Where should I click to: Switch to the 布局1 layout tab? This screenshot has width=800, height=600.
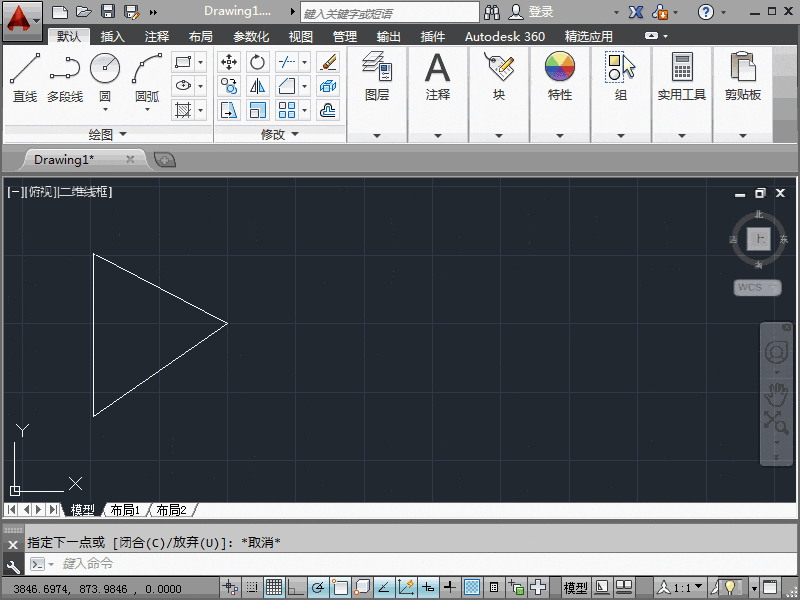coord(124,509)
